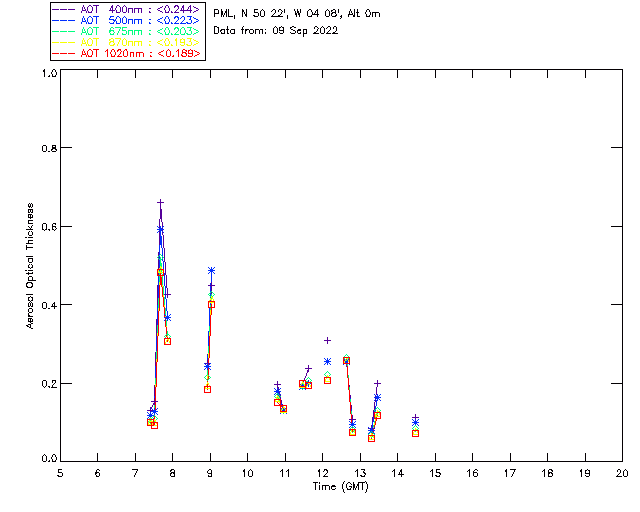Click the AOT 500nm legend entry
Image resolution: width=640 pixels, height=512 pixels.
126,20
